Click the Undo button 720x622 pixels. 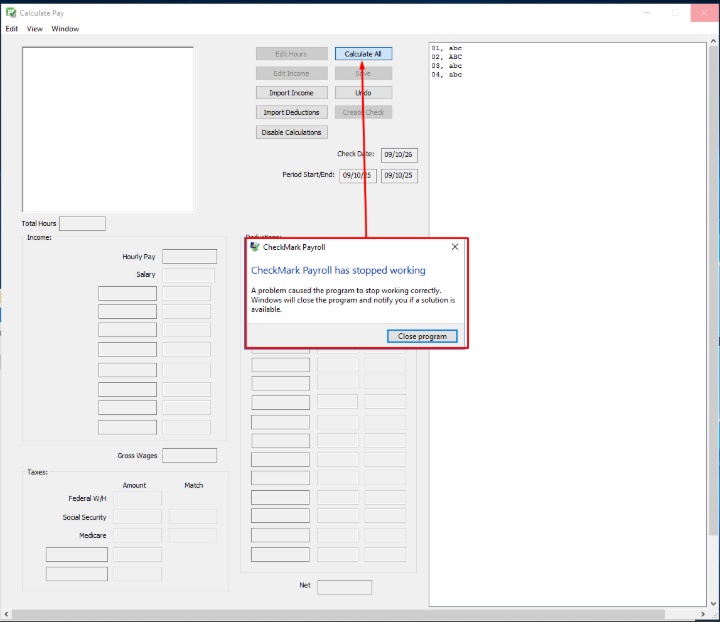pyautogui.click(x=363, y=93)
